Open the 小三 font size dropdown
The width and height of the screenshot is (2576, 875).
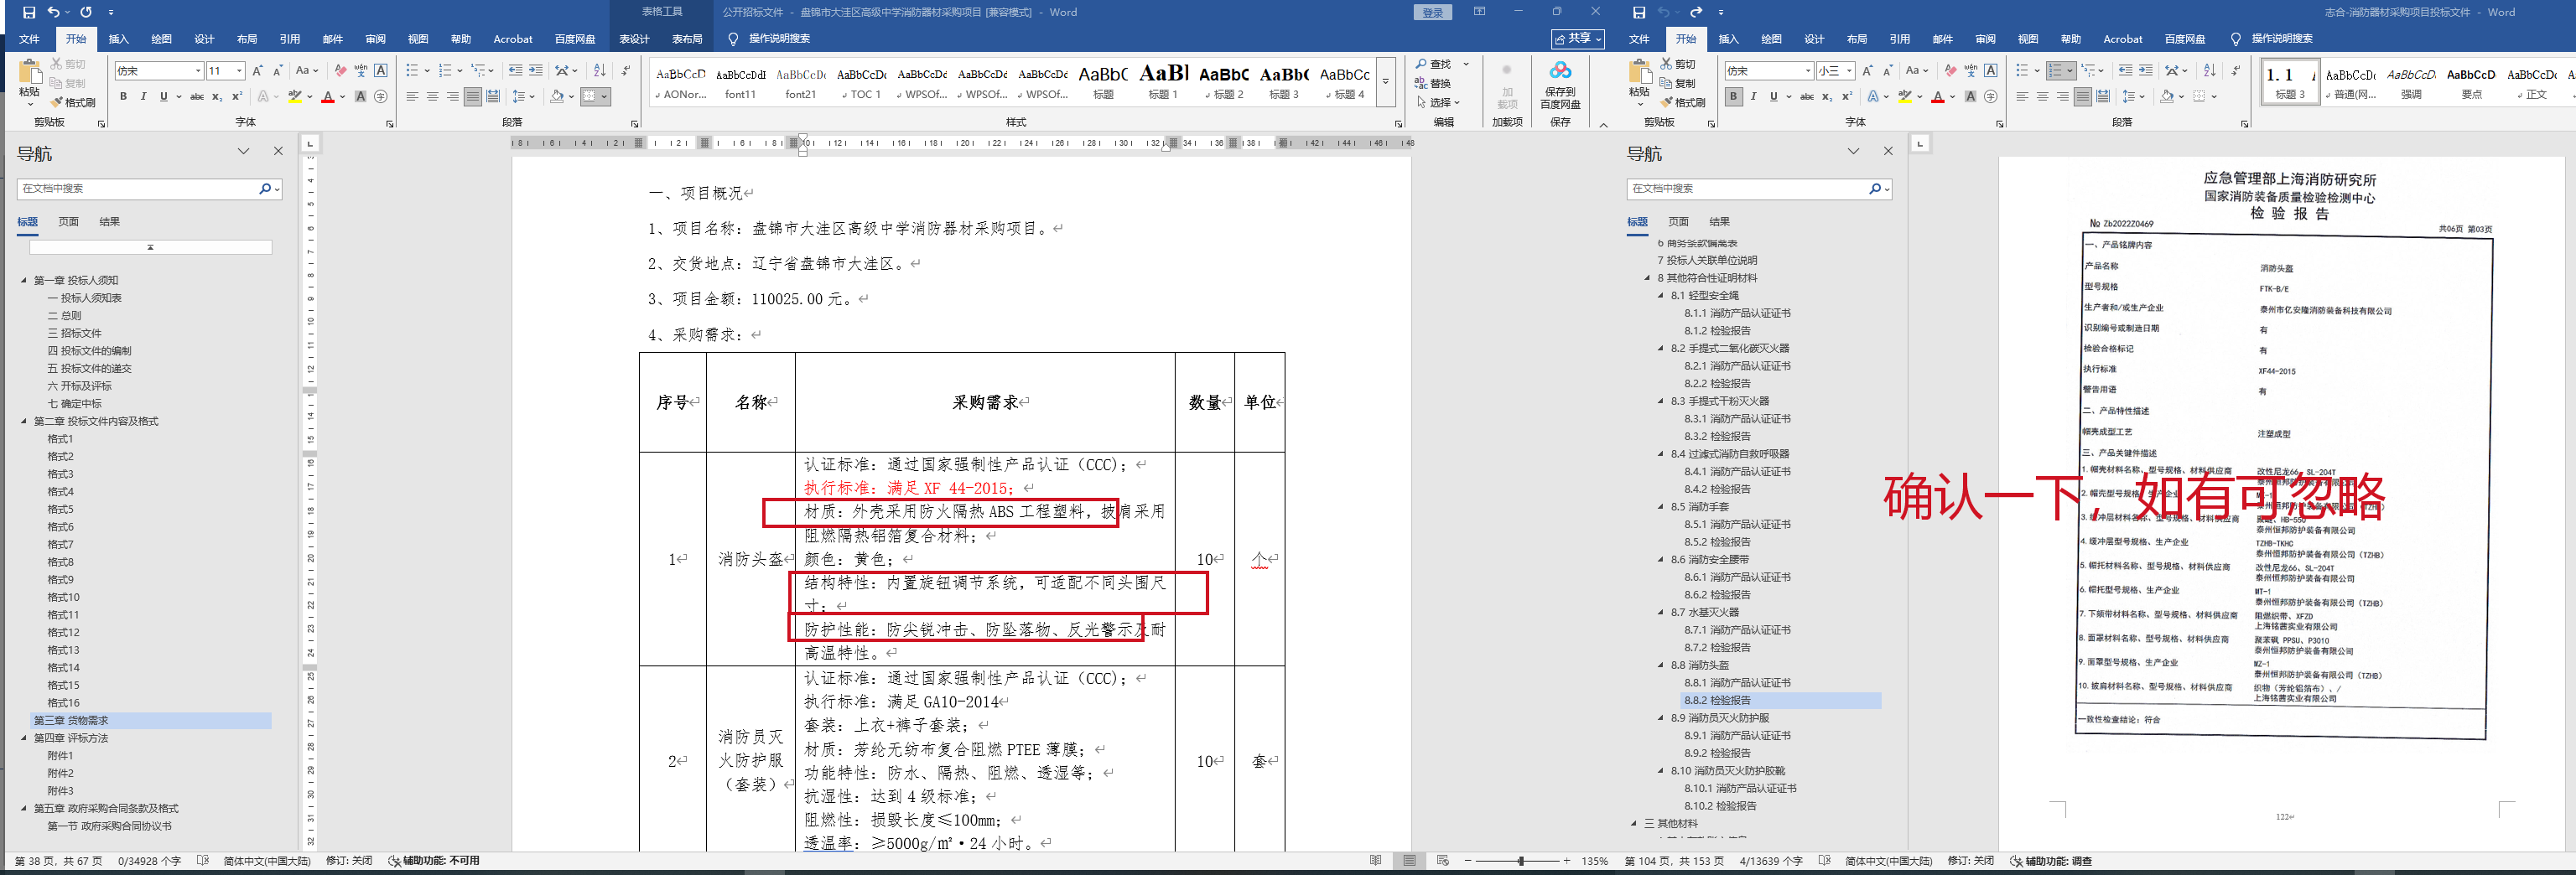tap(1849, 71)
